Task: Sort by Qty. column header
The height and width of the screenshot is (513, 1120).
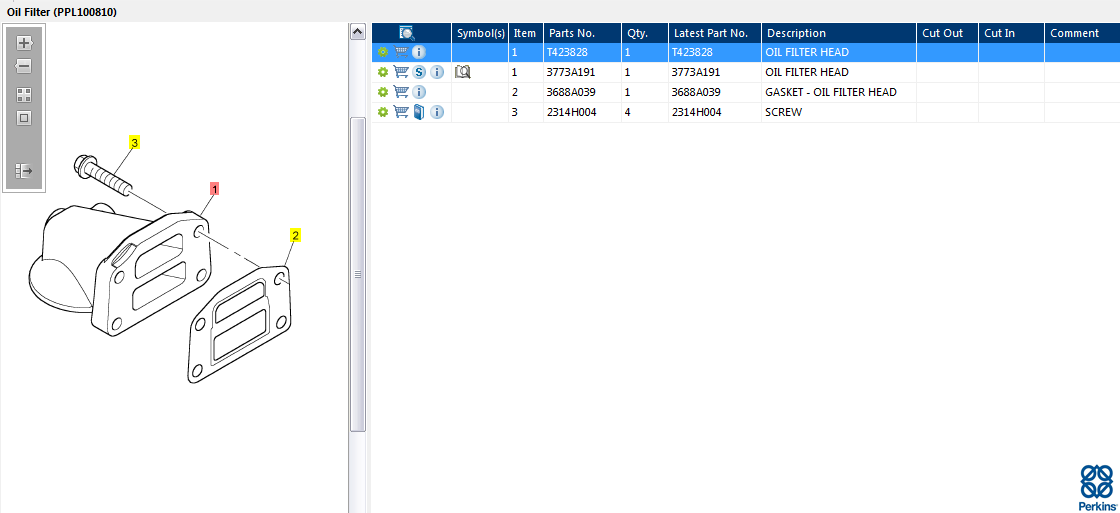Action: [x=645, y=33]
